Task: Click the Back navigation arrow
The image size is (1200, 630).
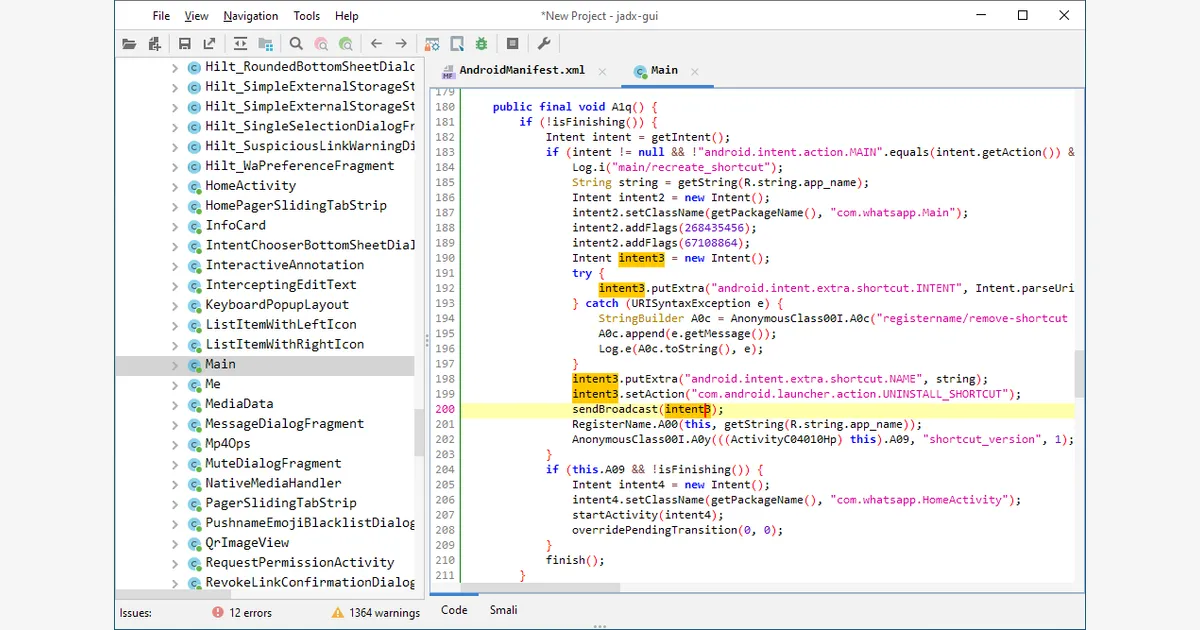Action: pyautogui.click(x=376, y=44)
